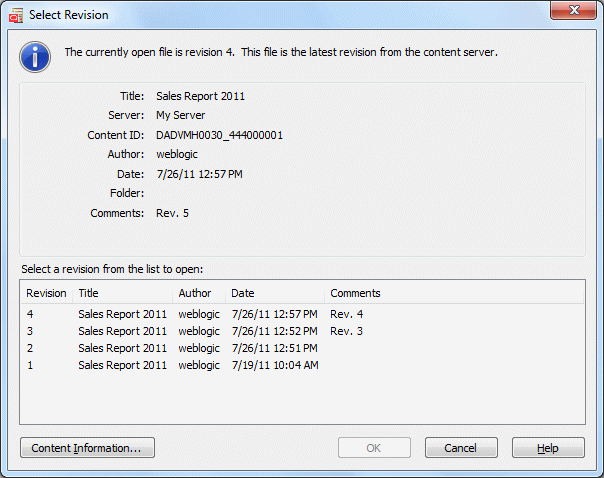Select revision 2 dated 12:51 PM
The height and width of the screenshot is (478, 604).
[302, 348]
